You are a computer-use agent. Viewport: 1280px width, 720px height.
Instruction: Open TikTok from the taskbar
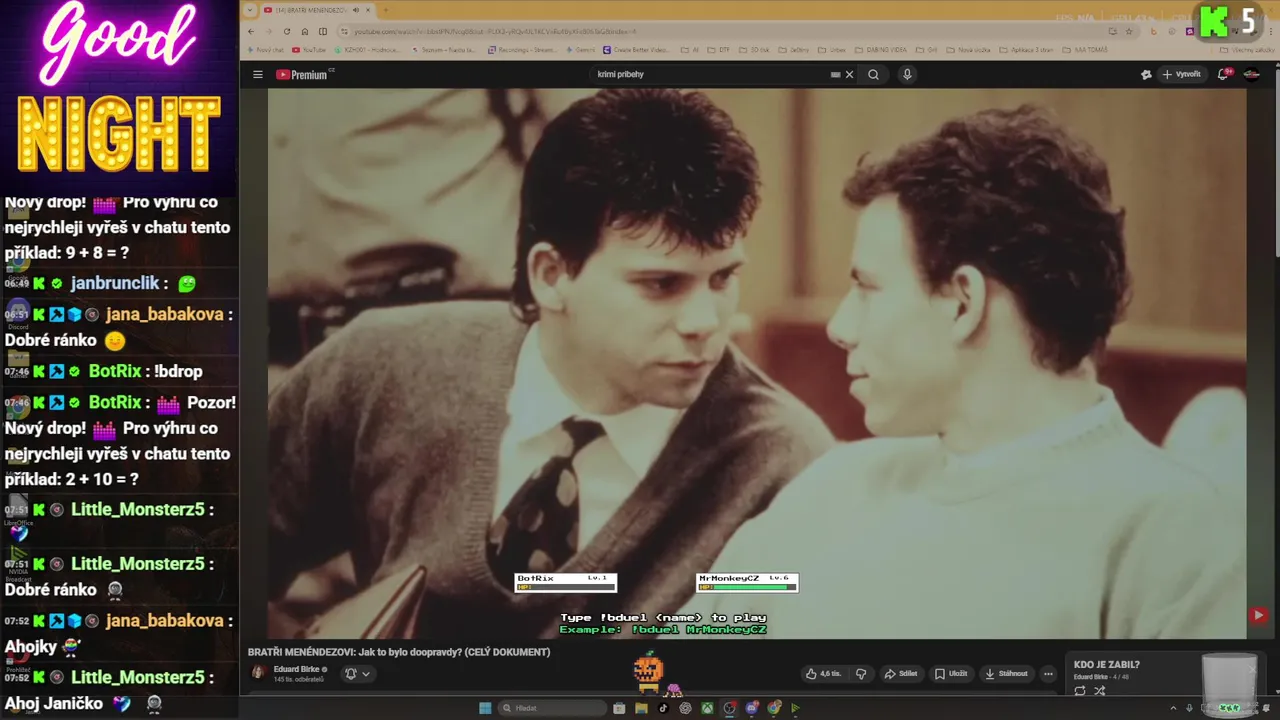[x=663, y=708]
